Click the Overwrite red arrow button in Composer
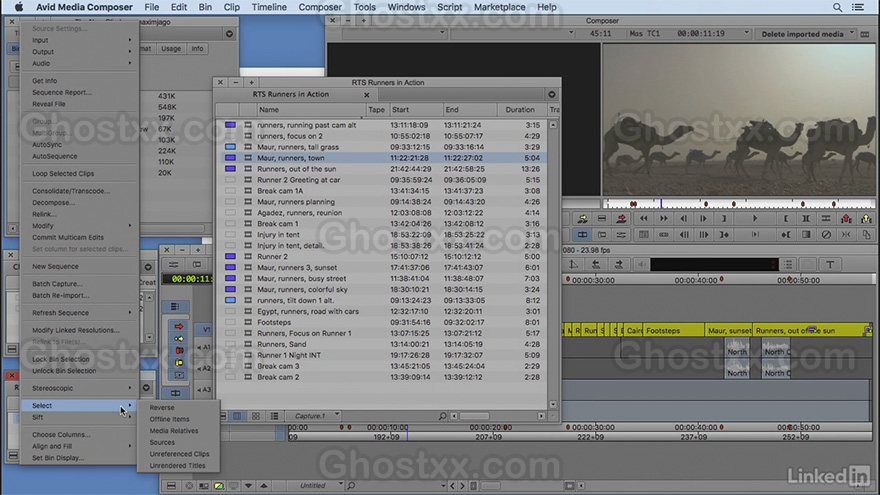 (621, 218)
